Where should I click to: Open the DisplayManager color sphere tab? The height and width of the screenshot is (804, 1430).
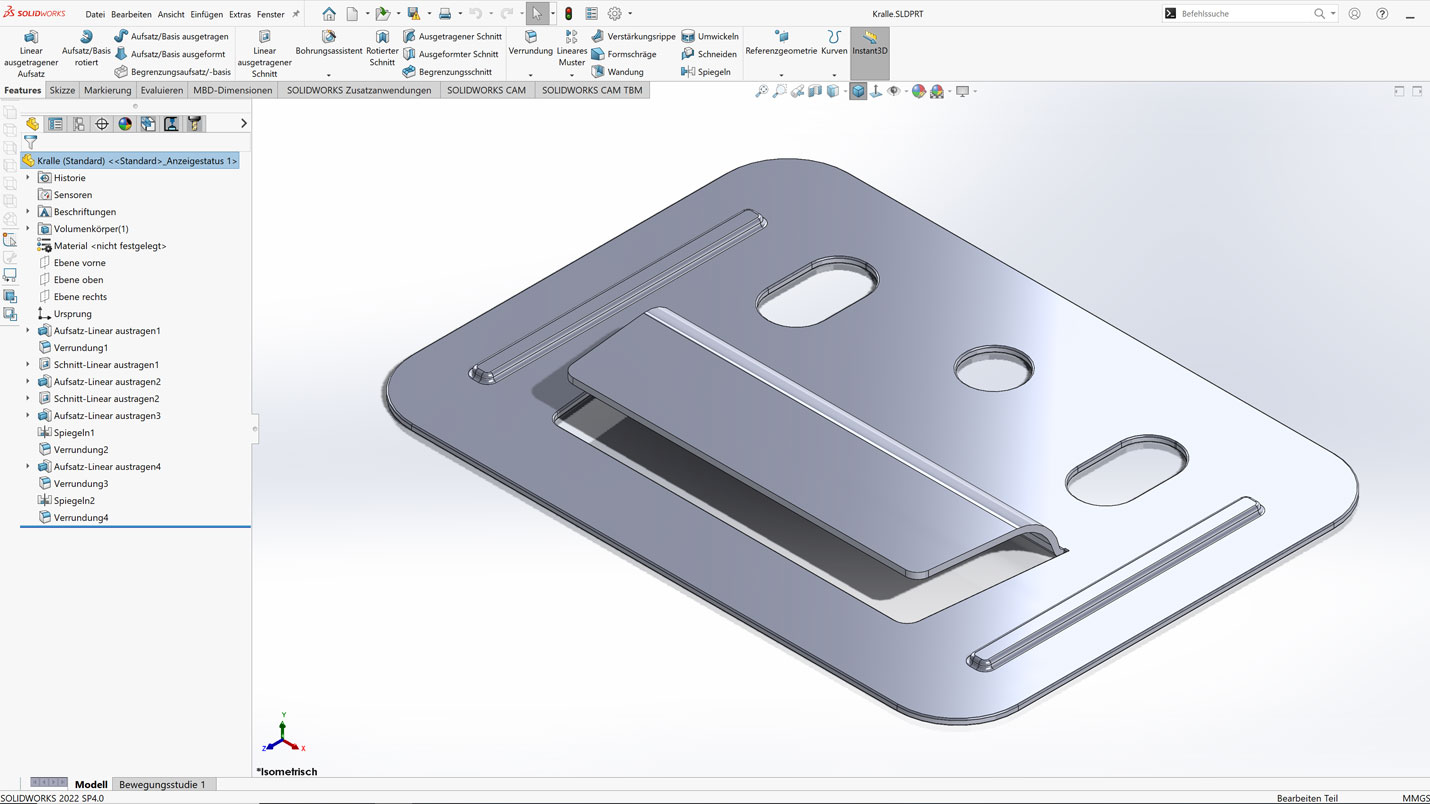[125, 124]
